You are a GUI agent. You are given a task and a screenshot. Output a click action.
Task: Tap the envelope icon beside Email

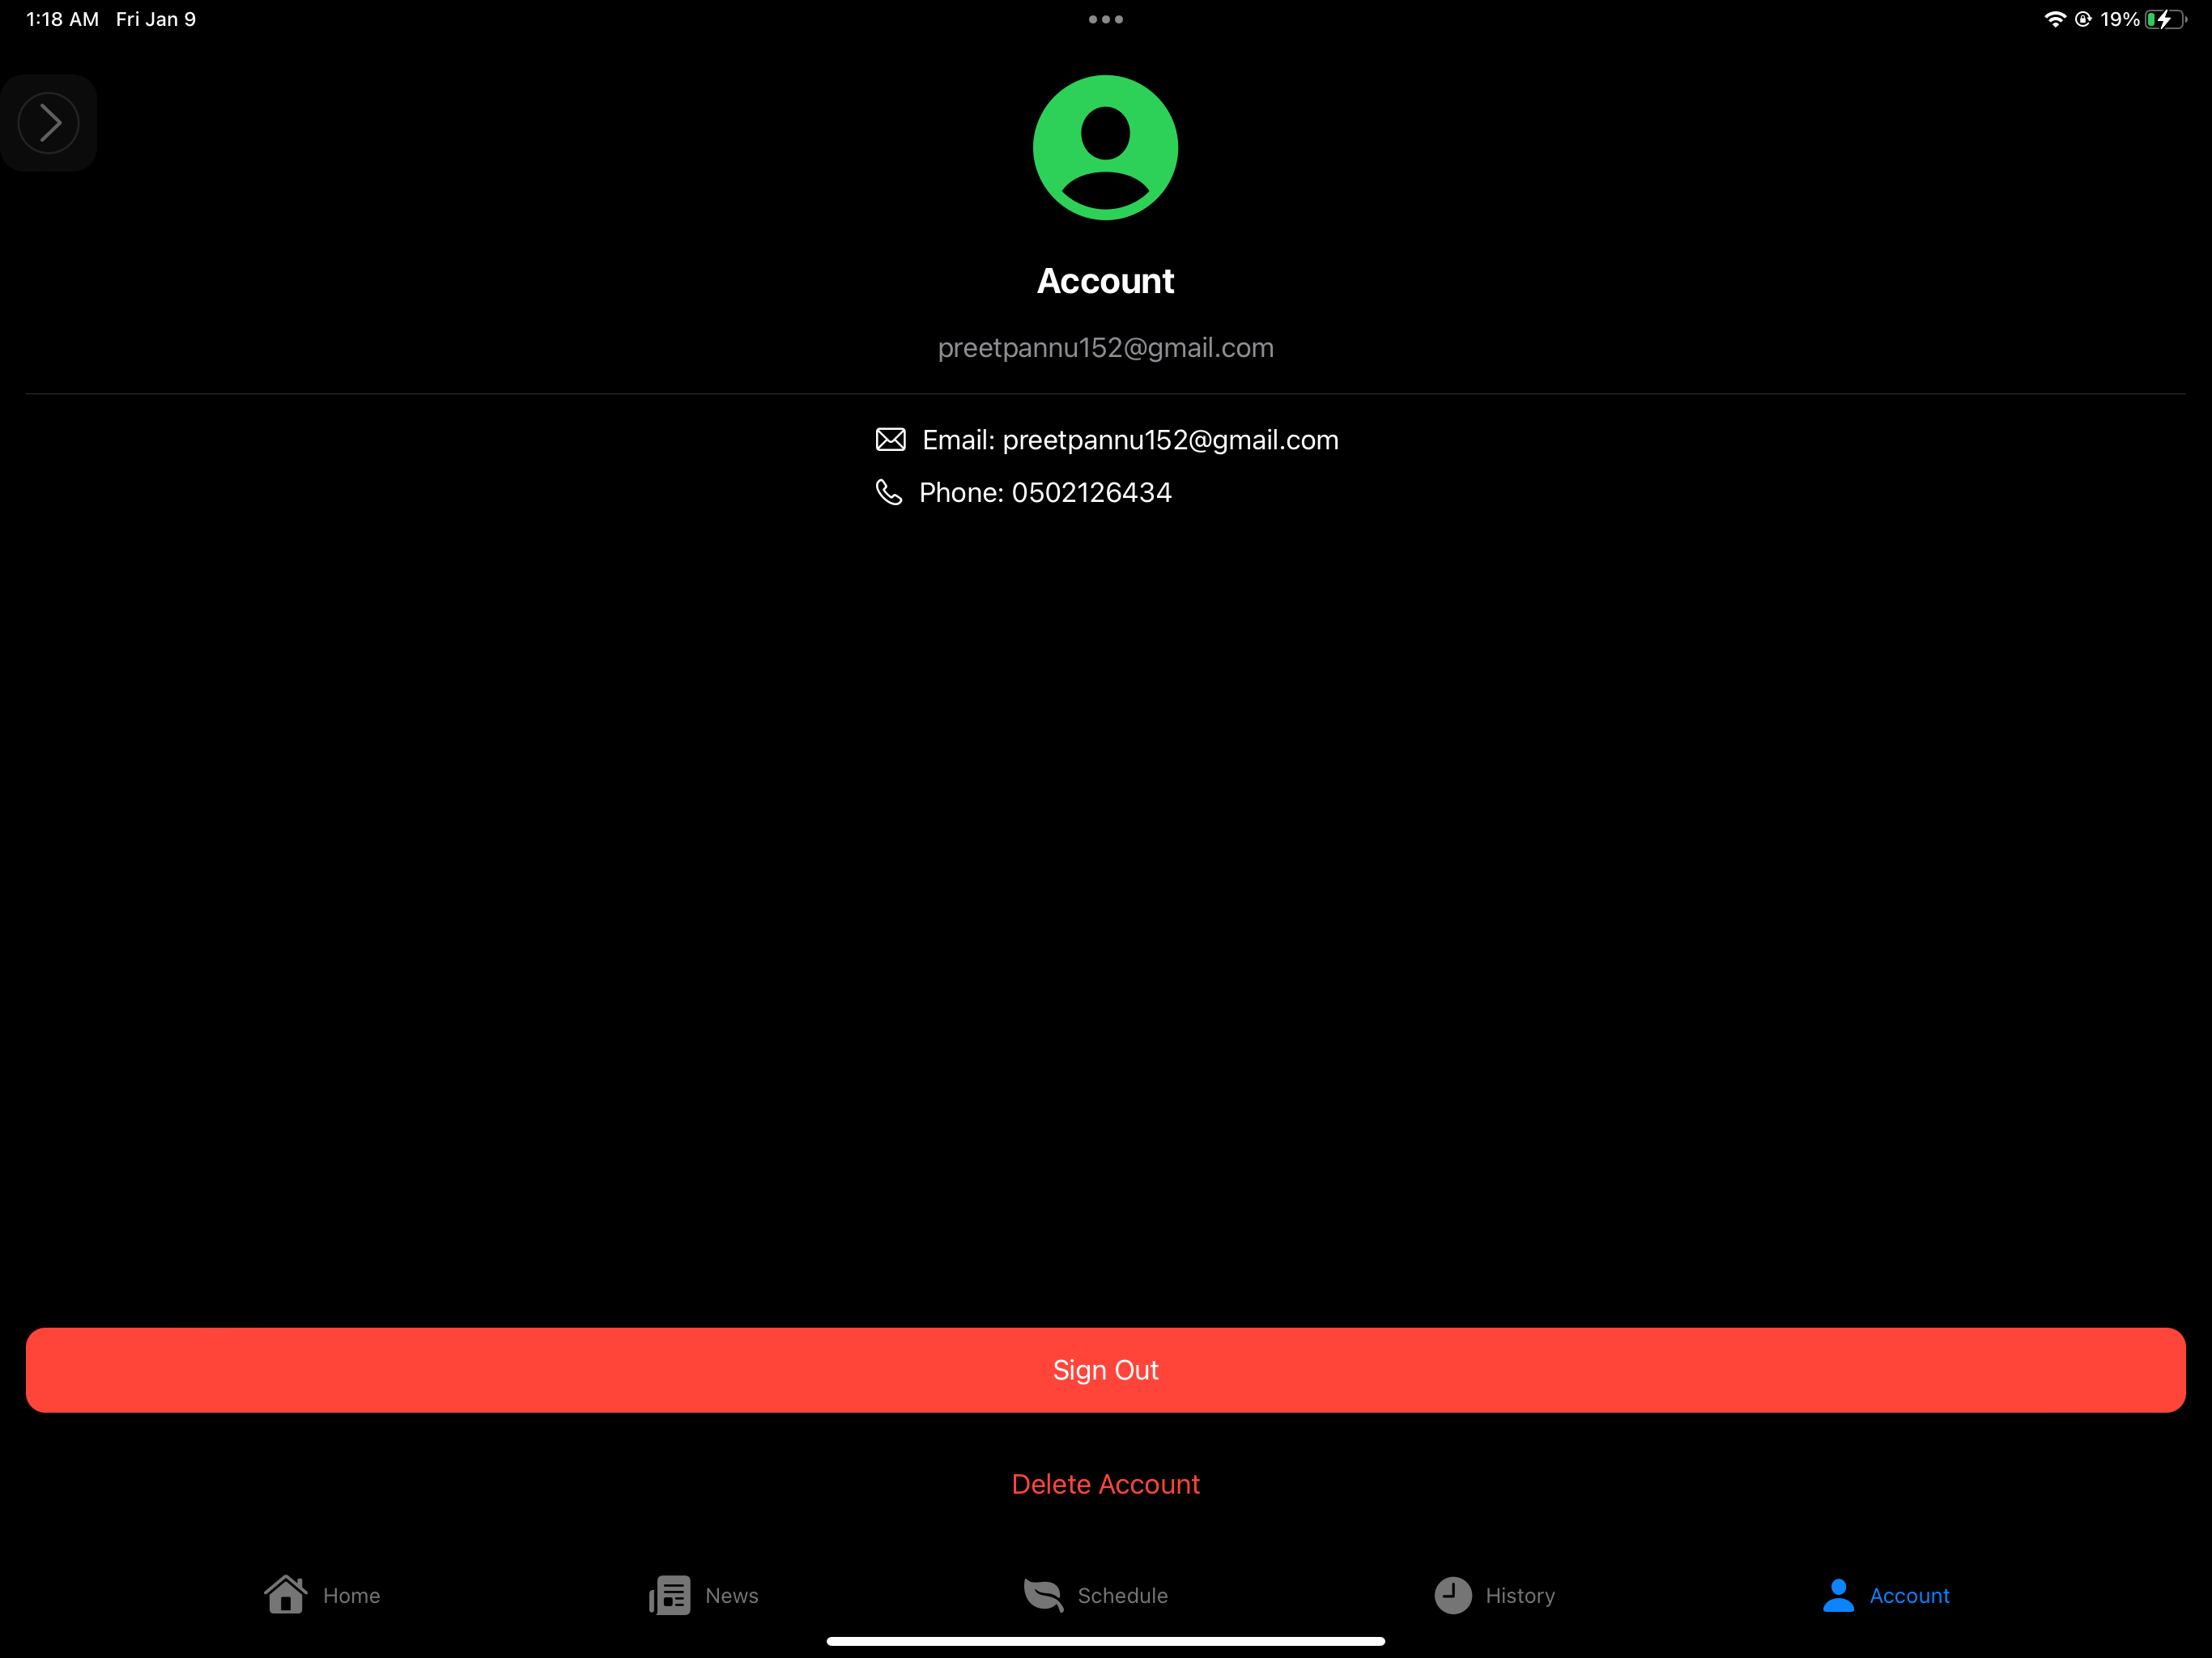click(890, 440)
